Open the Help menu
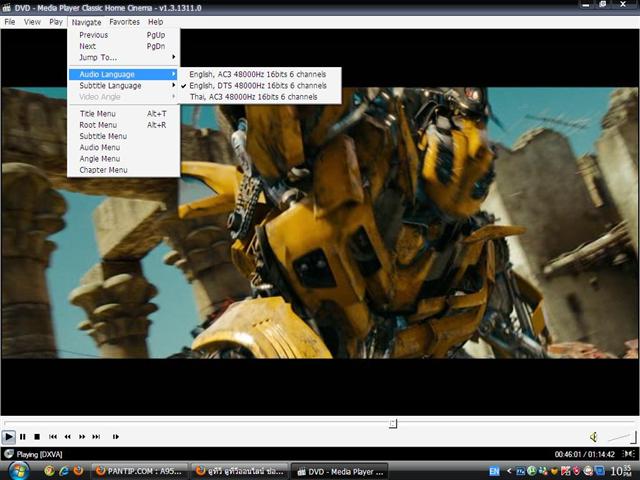This screenshot has width=640, height=480. [x=156, y=22]
